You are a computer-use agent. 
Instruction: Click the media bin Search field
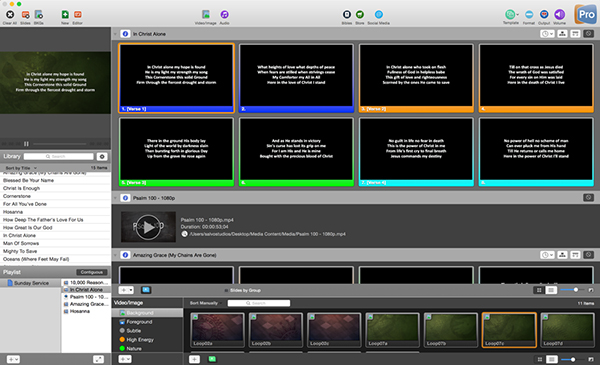259,303
